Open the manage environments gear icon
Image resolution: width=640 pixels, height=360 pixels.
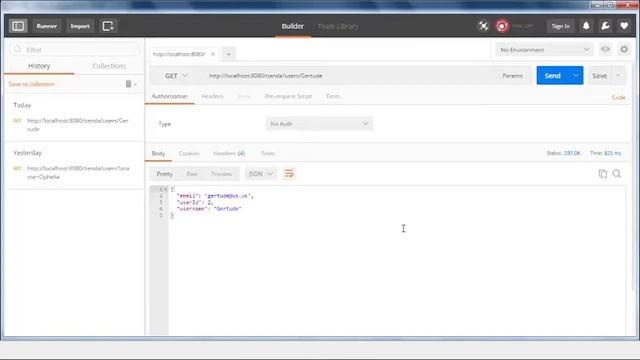tap(624, 49)
